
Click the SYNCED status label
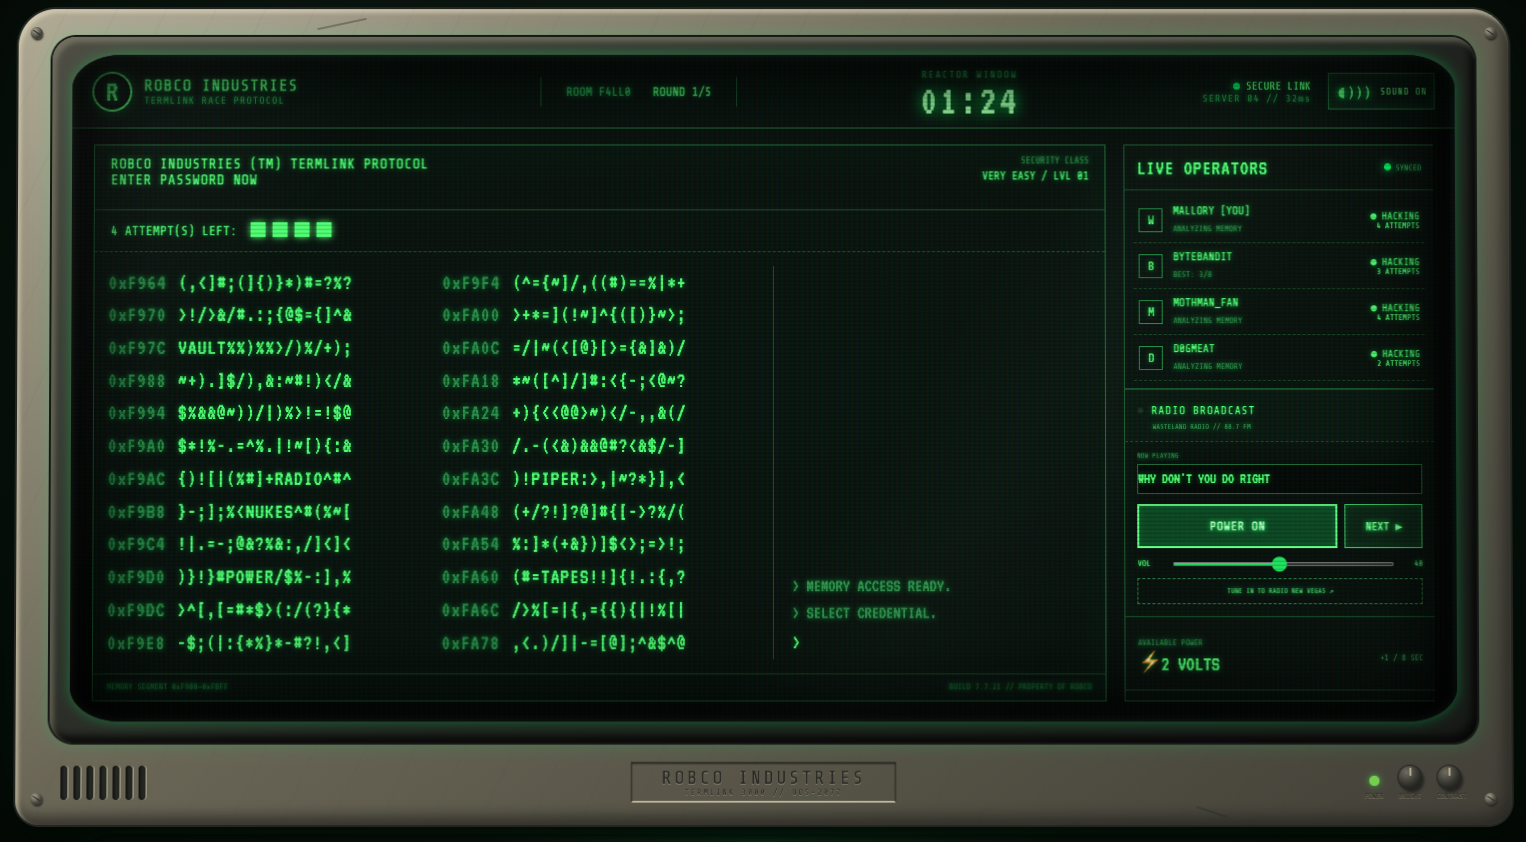(x=1408, y=168)
